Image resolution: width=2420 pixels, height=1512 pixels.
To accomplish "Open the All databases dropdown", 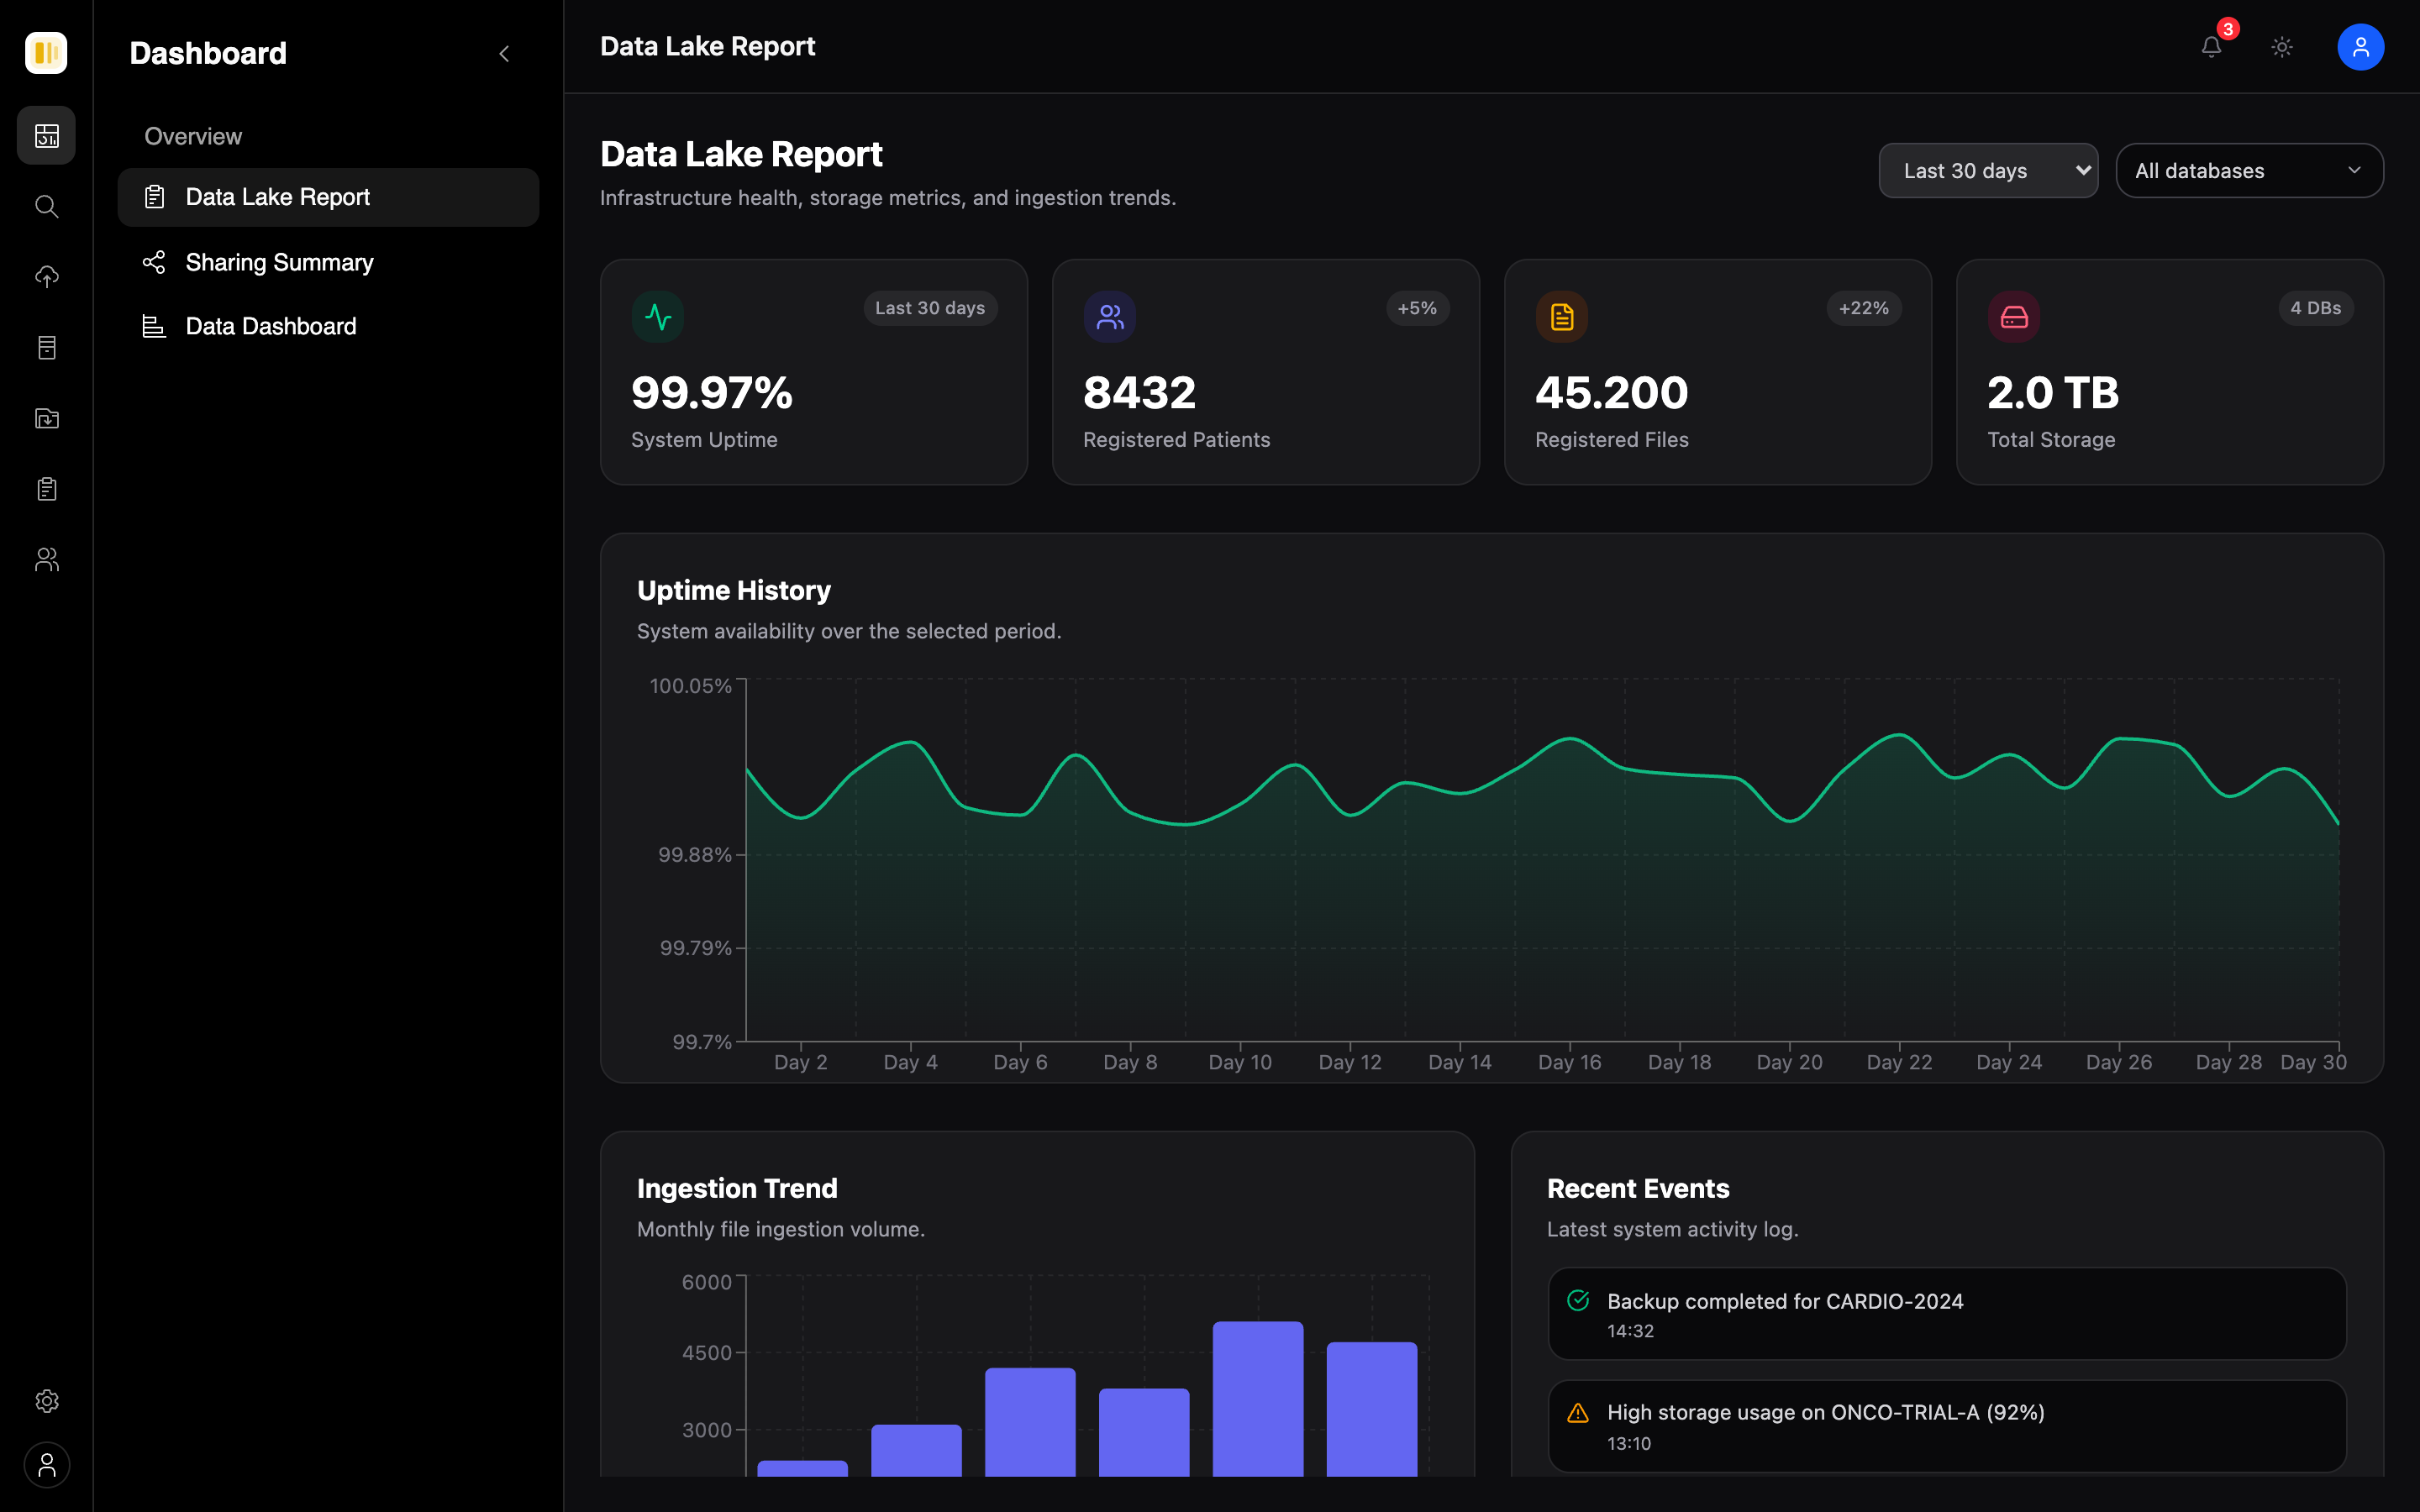I will [2249, 171].
